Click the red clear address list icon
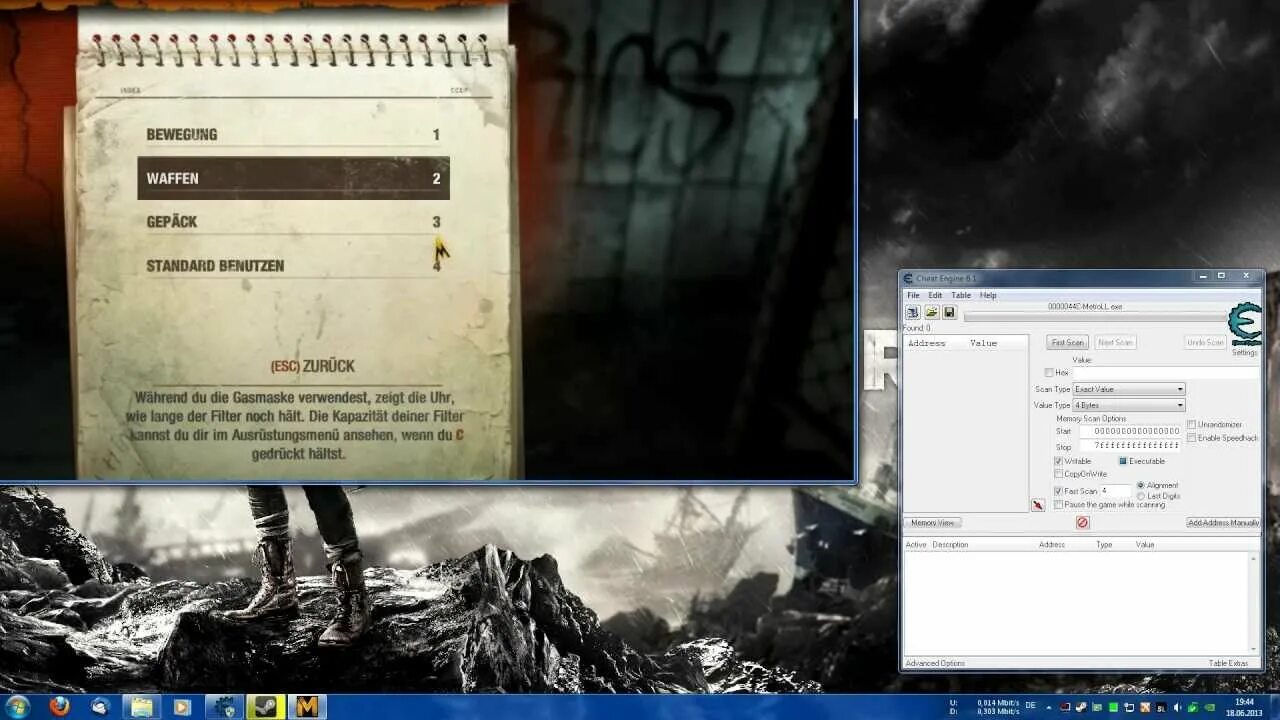Image resolution: width=1280 pixels, height=720 pixels. pyautogui.click(x=1082, y=522)
